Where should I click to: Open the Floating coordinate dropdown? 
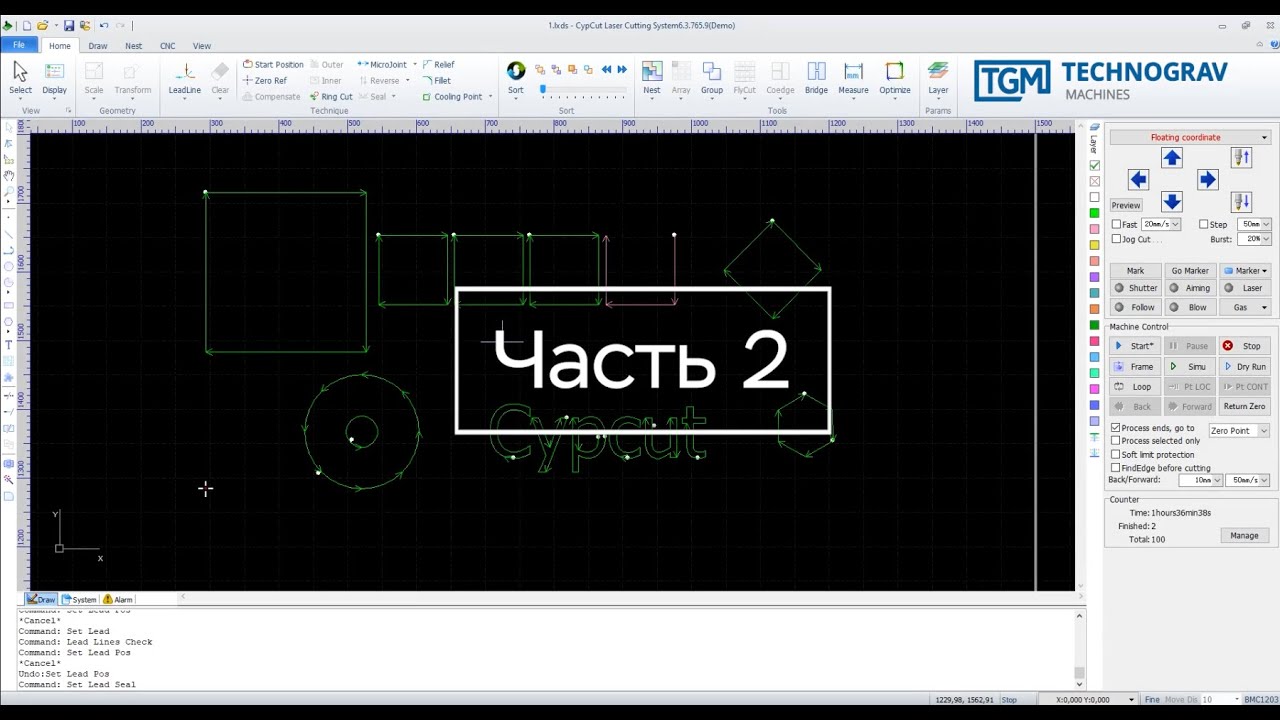point(1190,137)
